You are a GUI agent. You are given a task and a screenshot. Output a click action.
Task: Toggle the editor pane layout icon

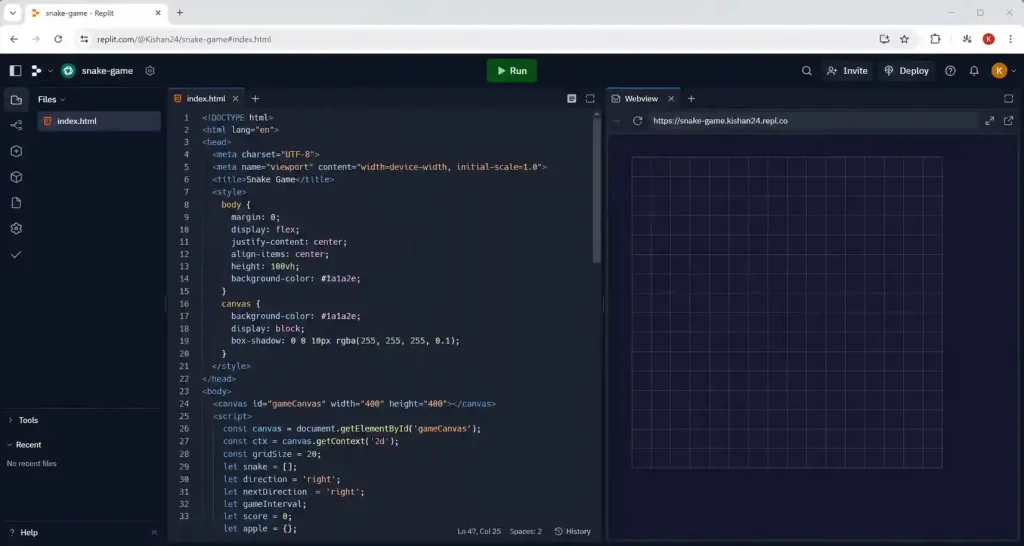click(x=571, y=99)
